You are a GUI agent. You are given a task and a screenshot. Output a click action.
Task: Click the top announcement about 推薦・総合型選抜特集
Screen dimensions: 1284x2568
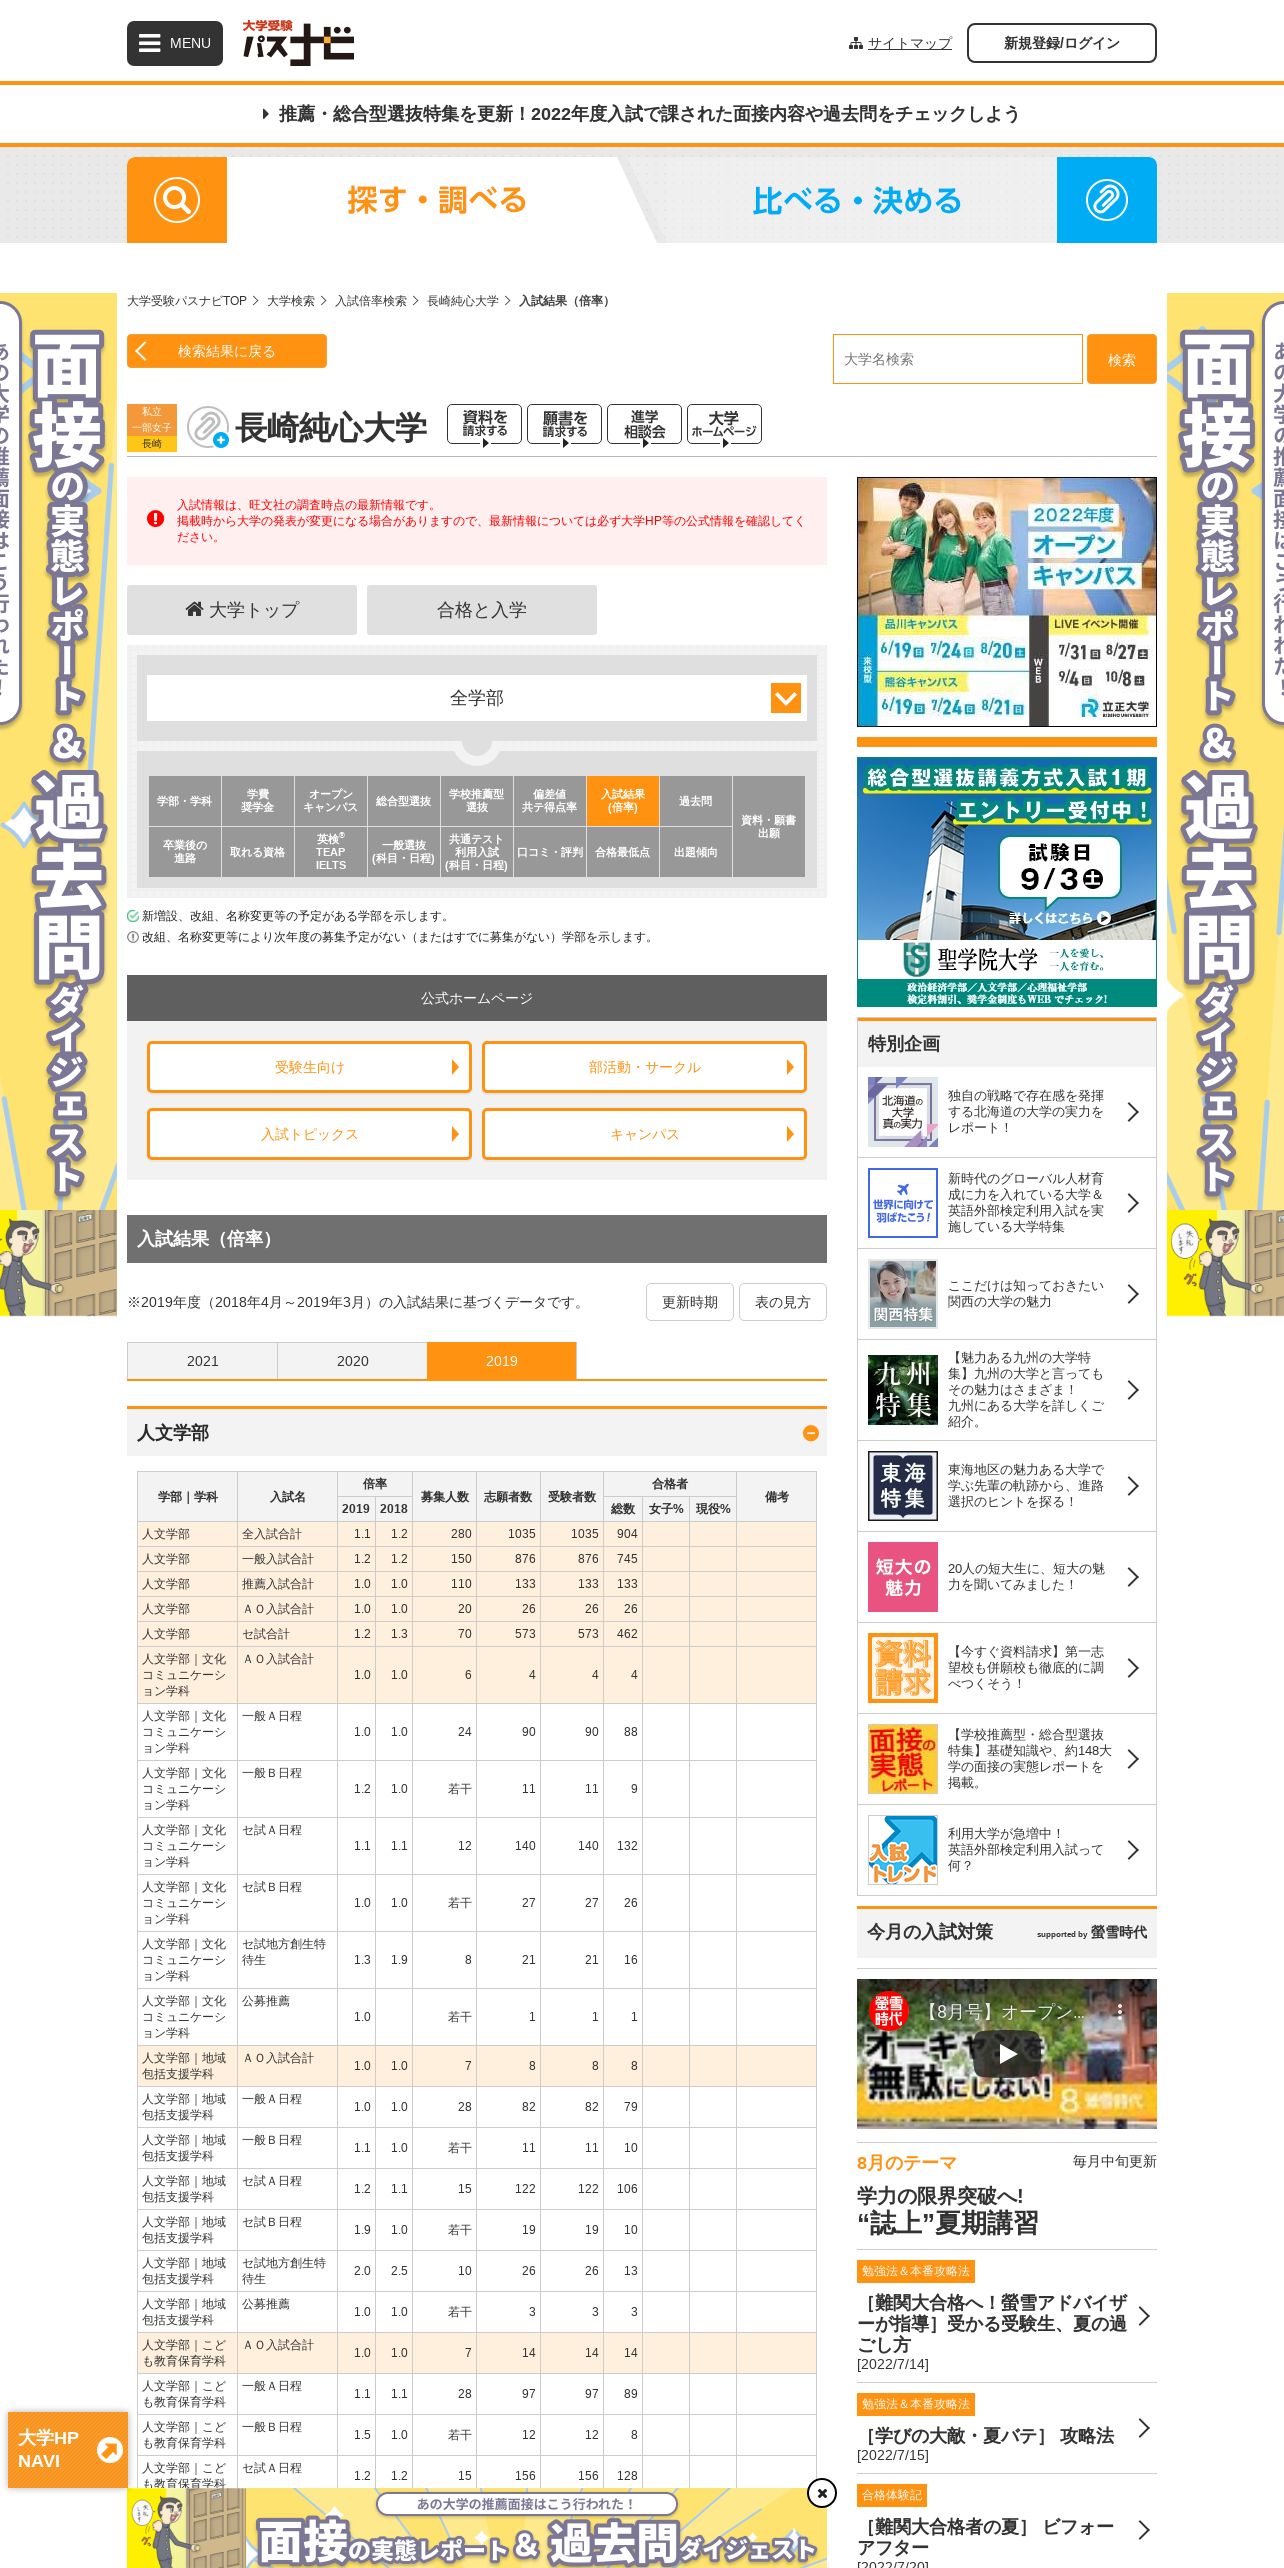coord(642,114)
